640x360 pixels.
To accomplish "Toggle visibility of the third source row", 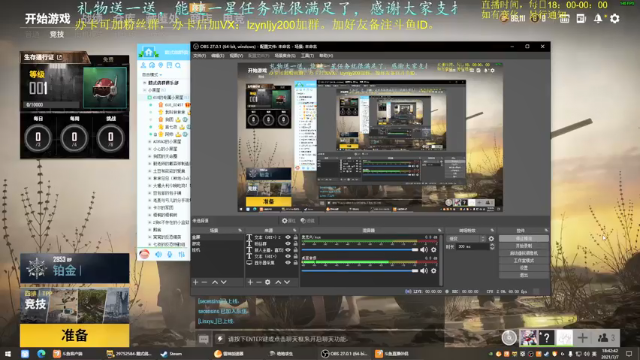I will (x=288, y=250).
